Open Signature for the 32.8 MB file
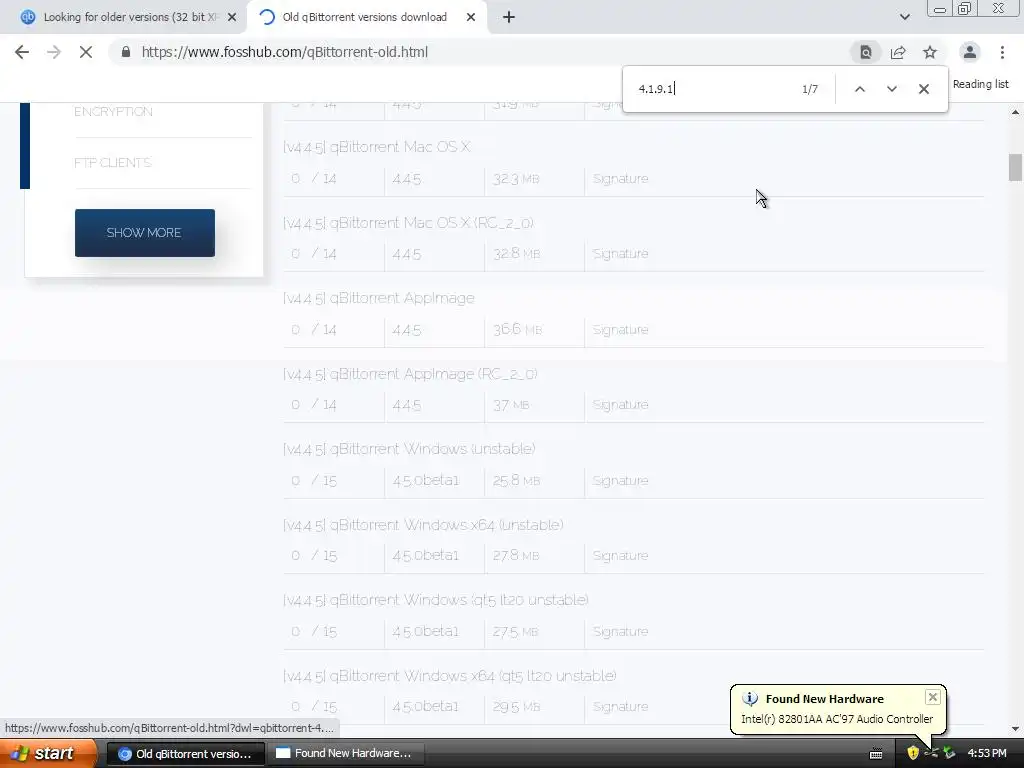Image resolution: width=1024 pixels, height=768 pixels. point(620,253)
